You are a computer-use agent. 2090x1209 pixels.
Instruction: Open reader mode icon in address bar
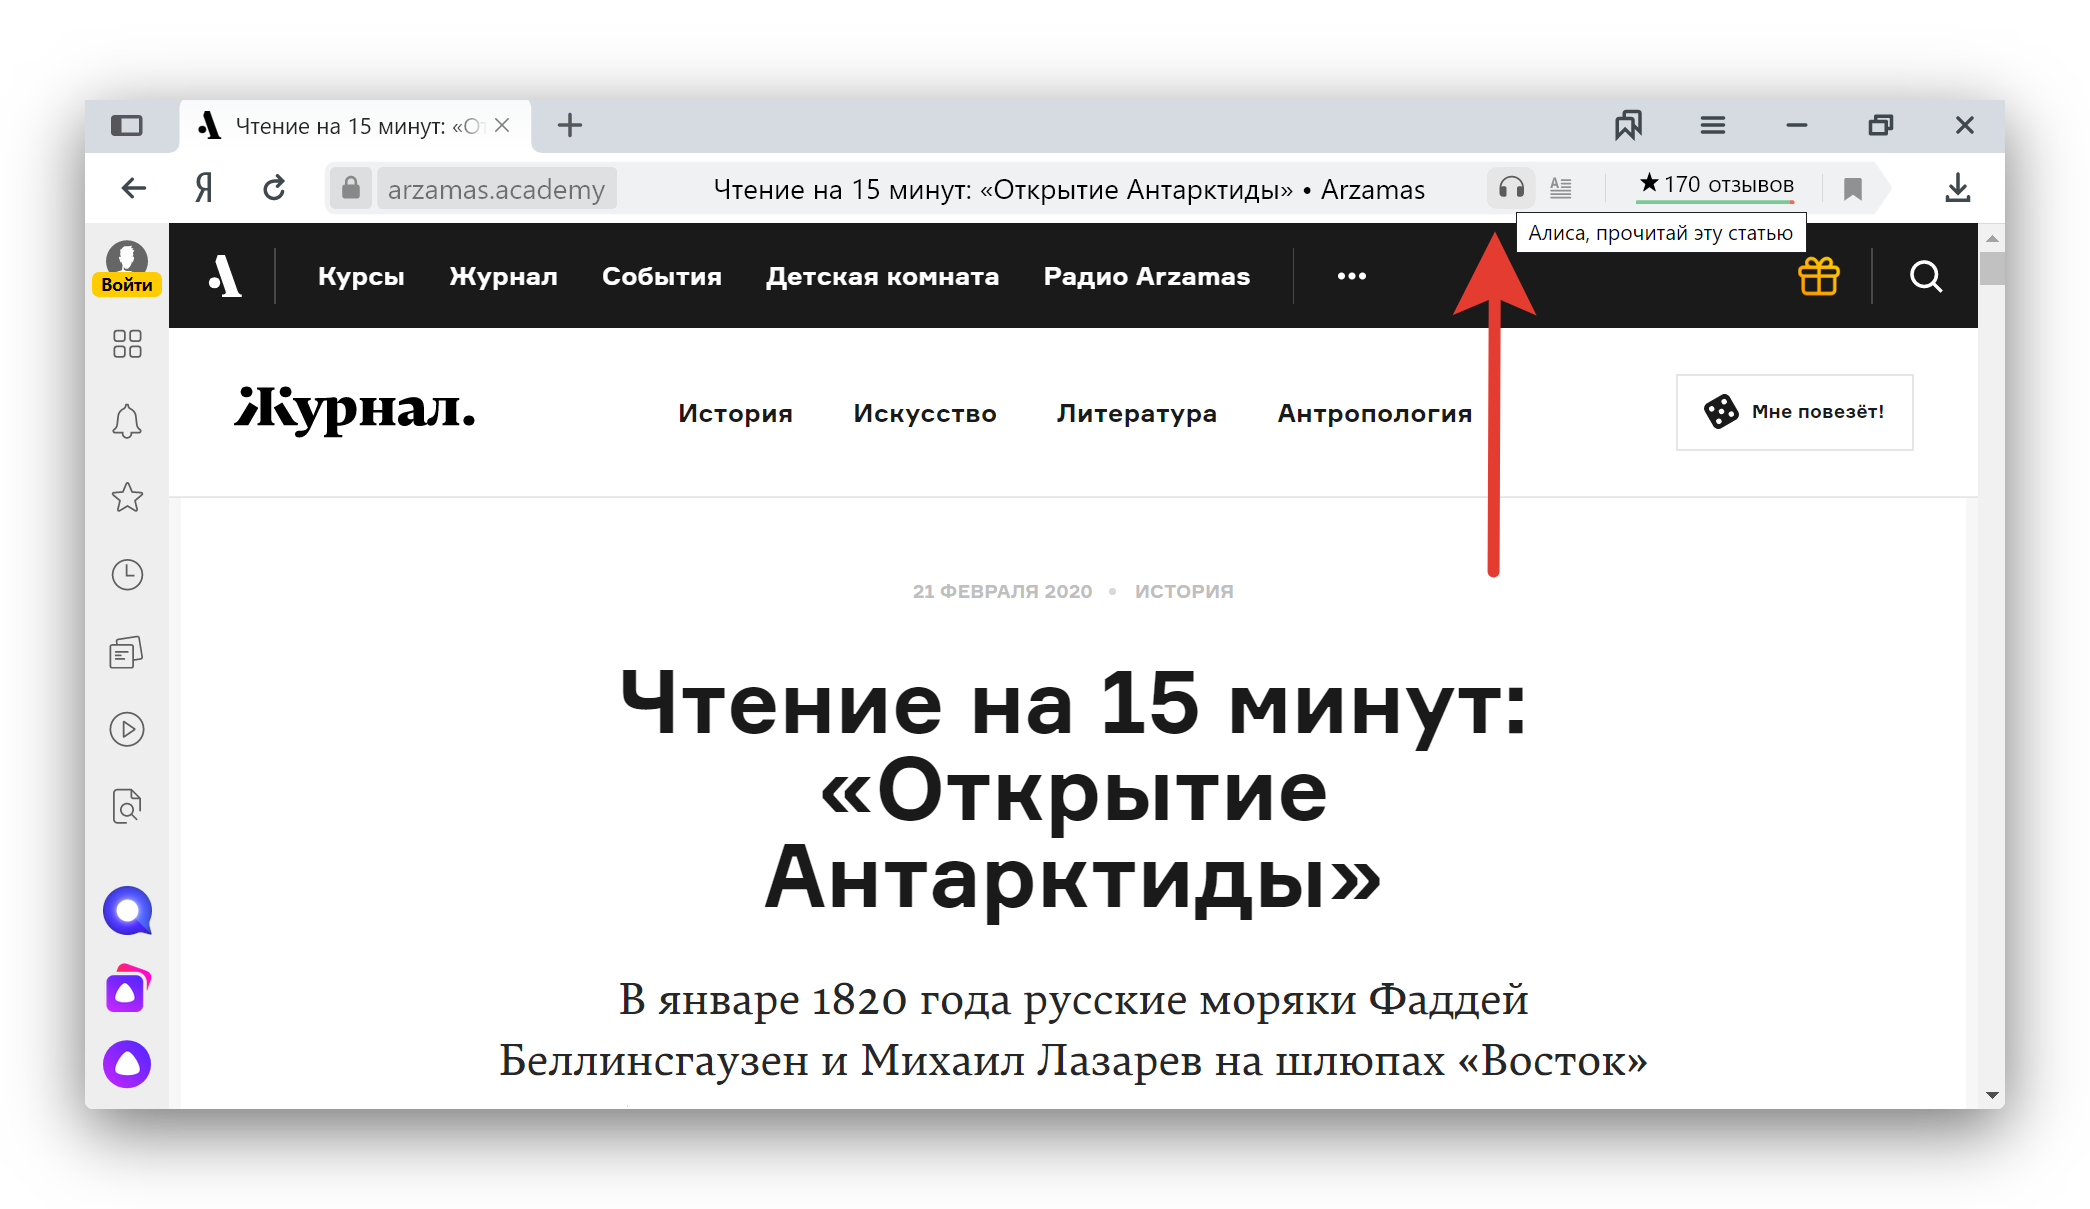(1561, 187)
